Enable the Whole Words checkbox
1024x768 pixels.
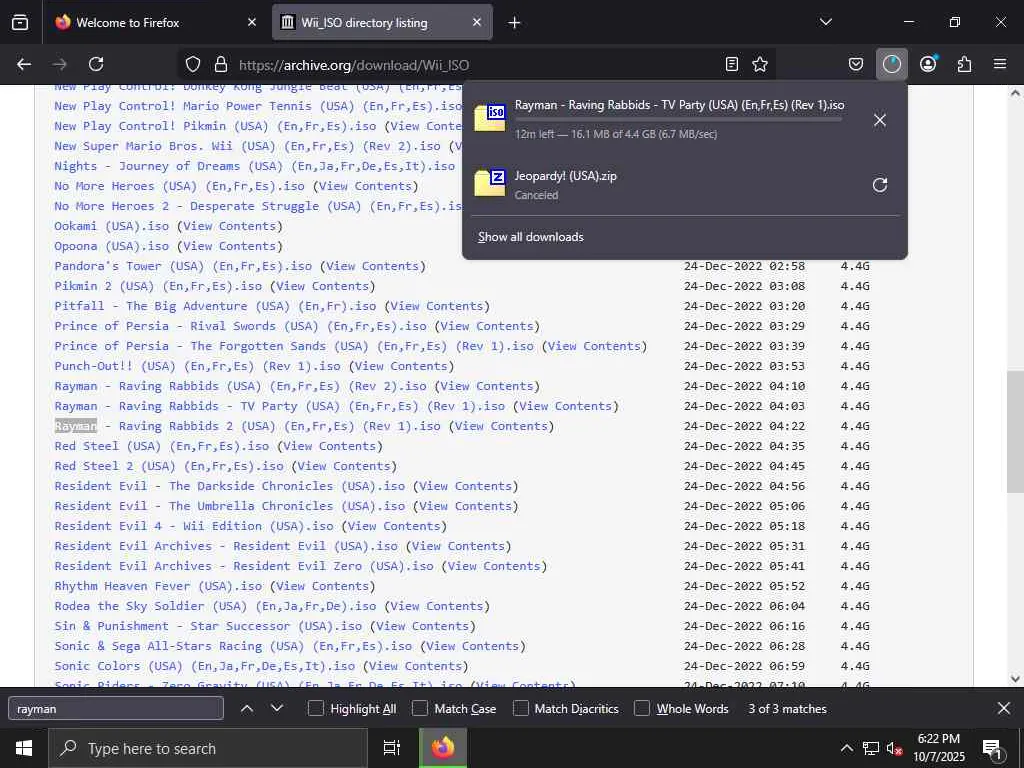pos(642,709)
